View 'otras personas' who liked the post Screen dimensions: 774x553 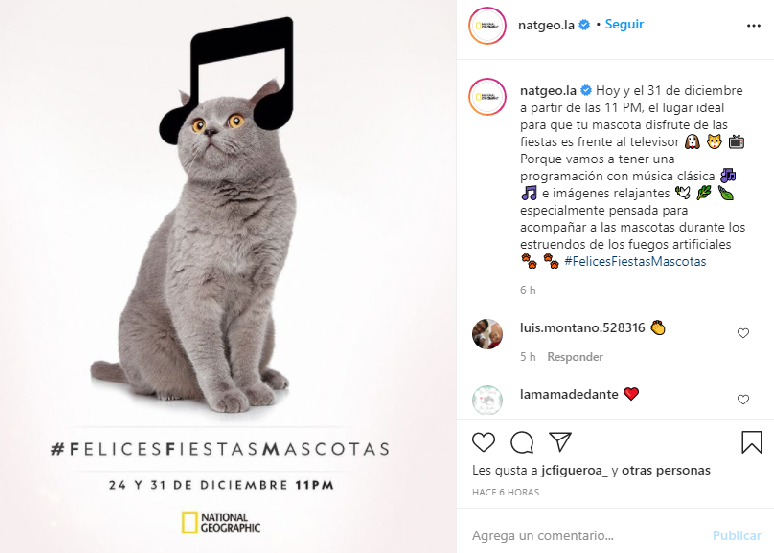click(x=666, y=471)
